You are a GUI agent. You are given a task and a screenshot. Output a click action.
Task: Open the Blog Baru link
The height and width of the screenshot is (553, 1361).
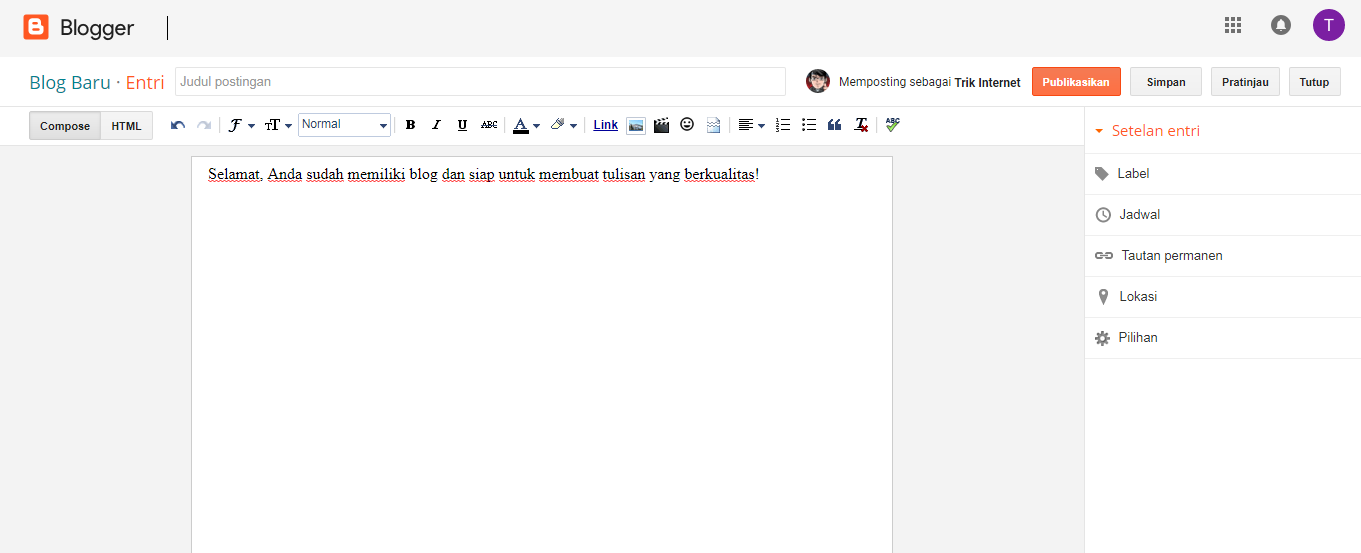click(69, 82)
